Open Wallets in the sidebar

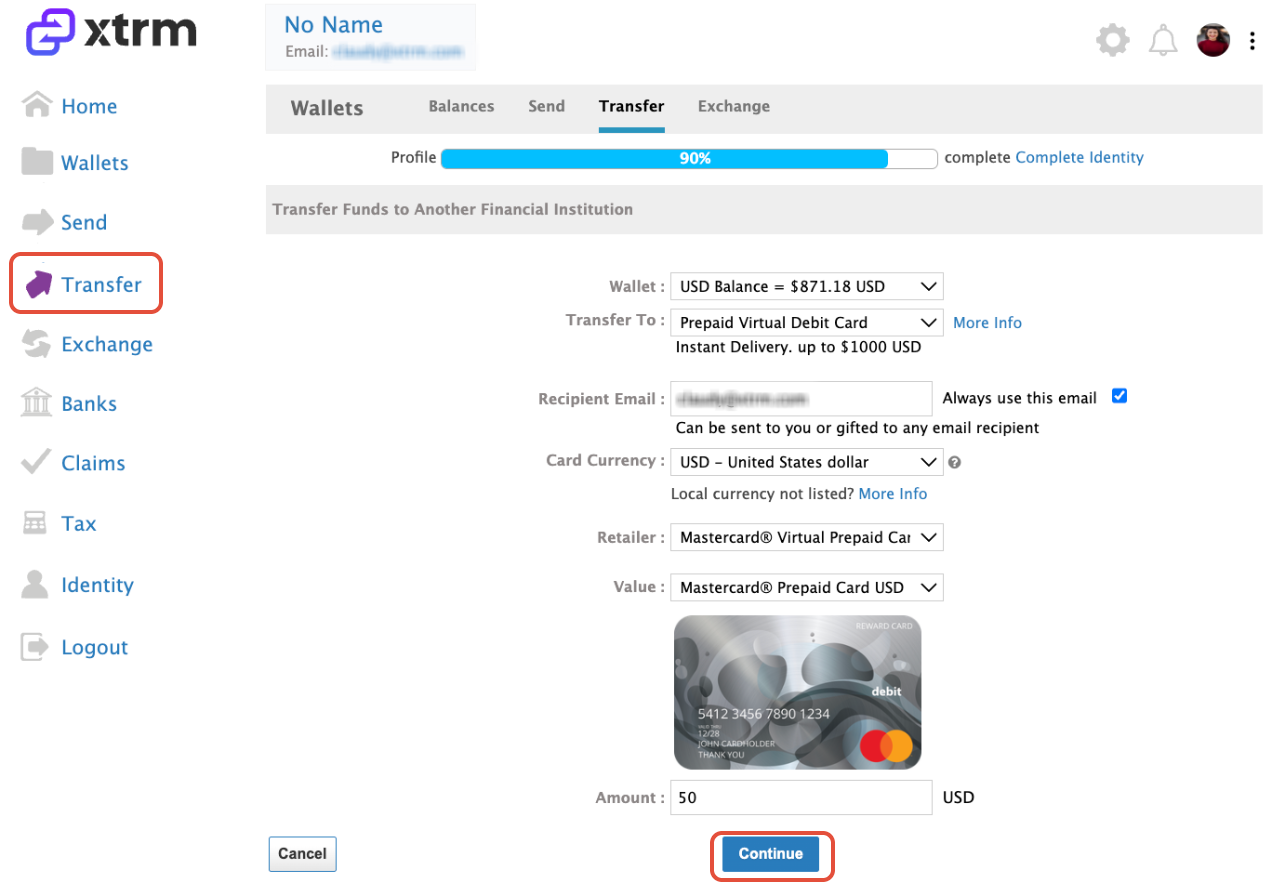[x=95, y=163]
